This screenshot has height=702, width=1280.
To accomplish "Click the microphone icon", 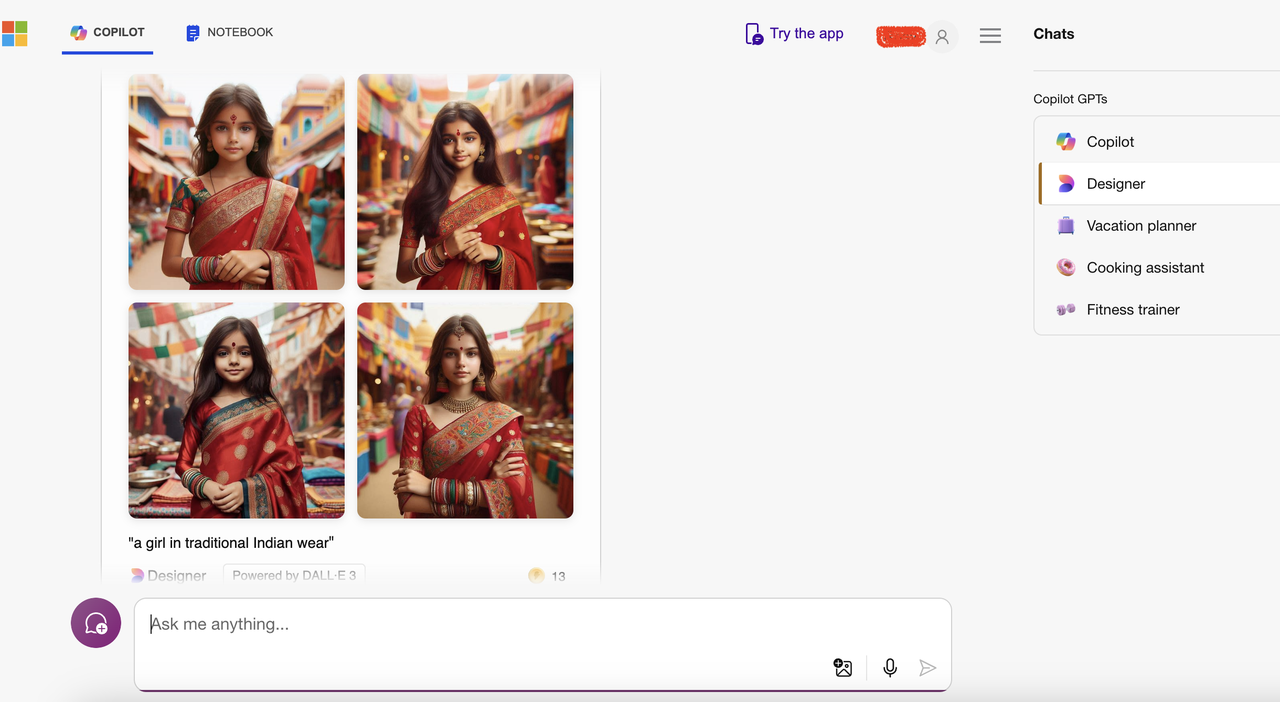I will (890, 668).
